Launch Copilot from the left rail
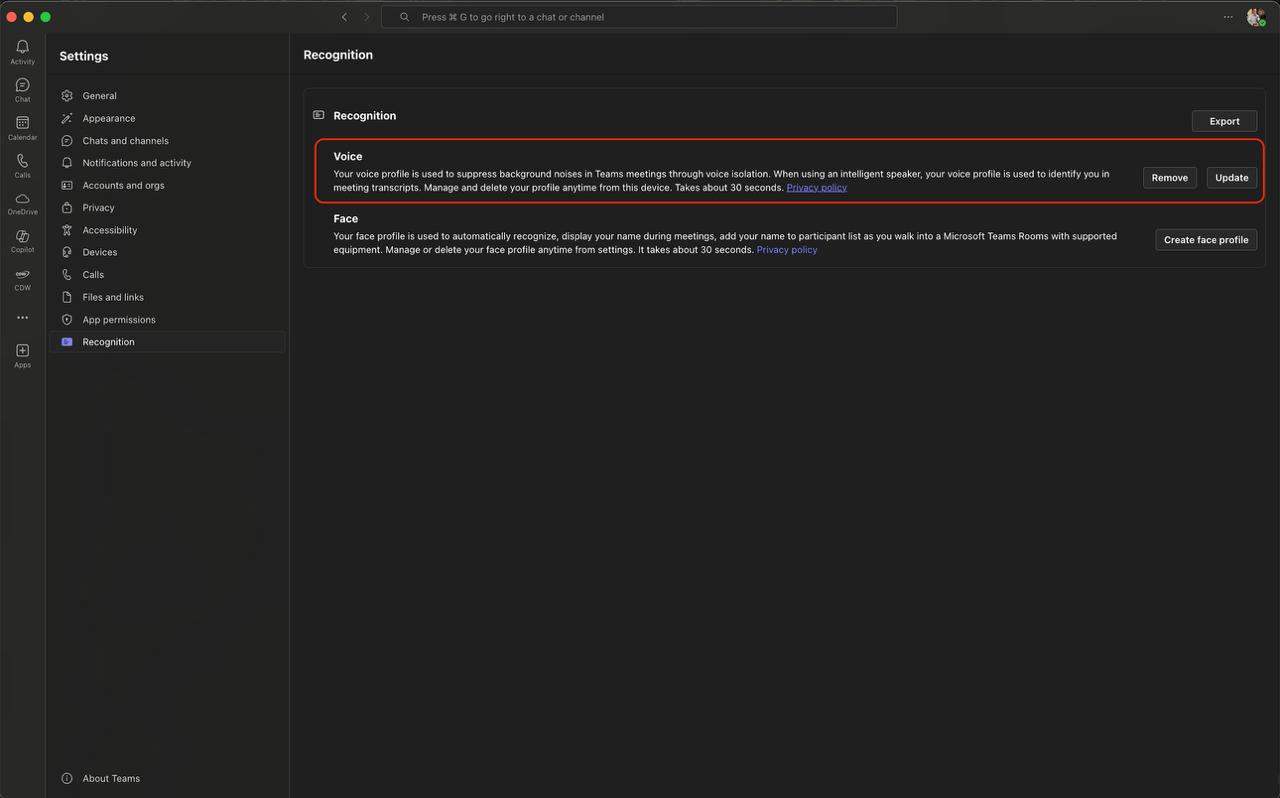 click(22, 238)
